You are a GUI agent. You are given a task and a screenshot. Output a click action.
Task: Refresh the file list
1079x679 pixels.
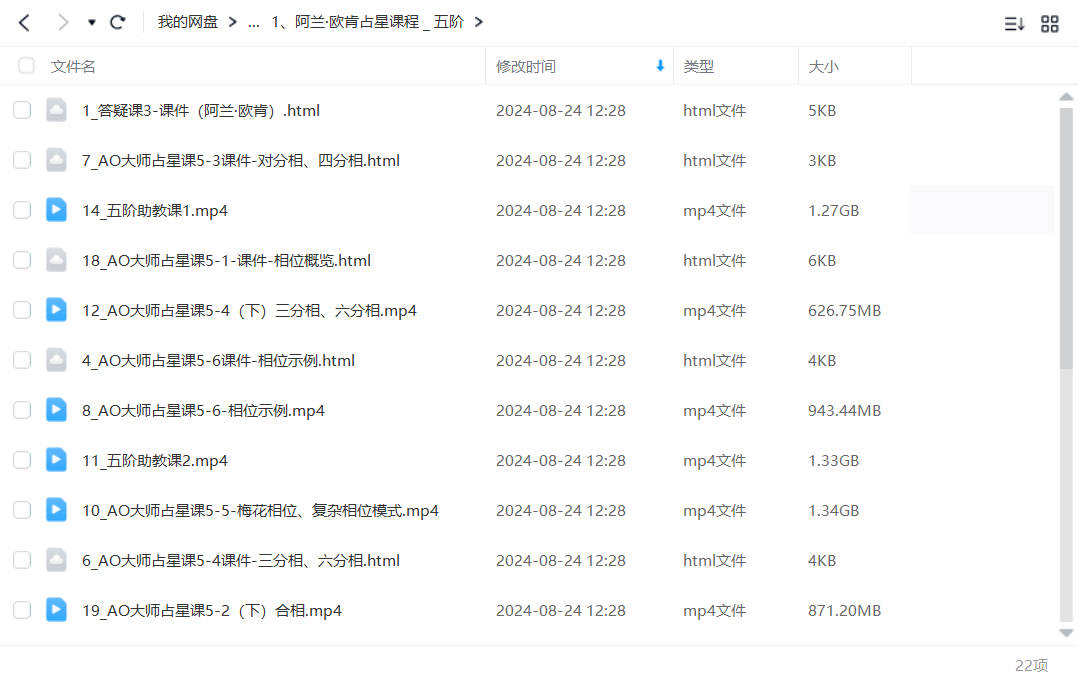(x=118, y=23)
